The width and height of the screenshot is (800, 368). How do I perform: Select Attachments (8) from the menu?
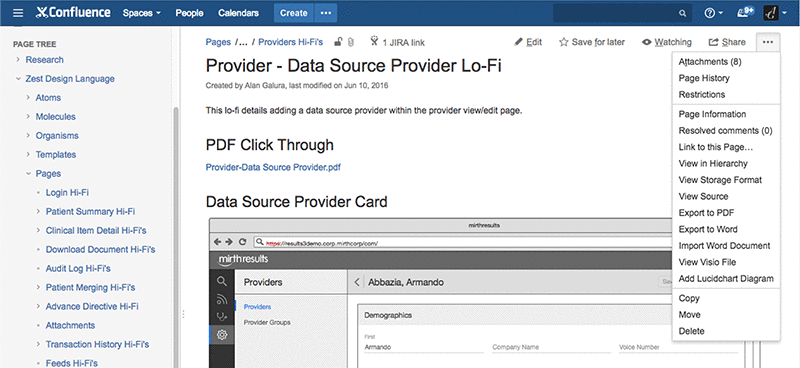(726, 62)
